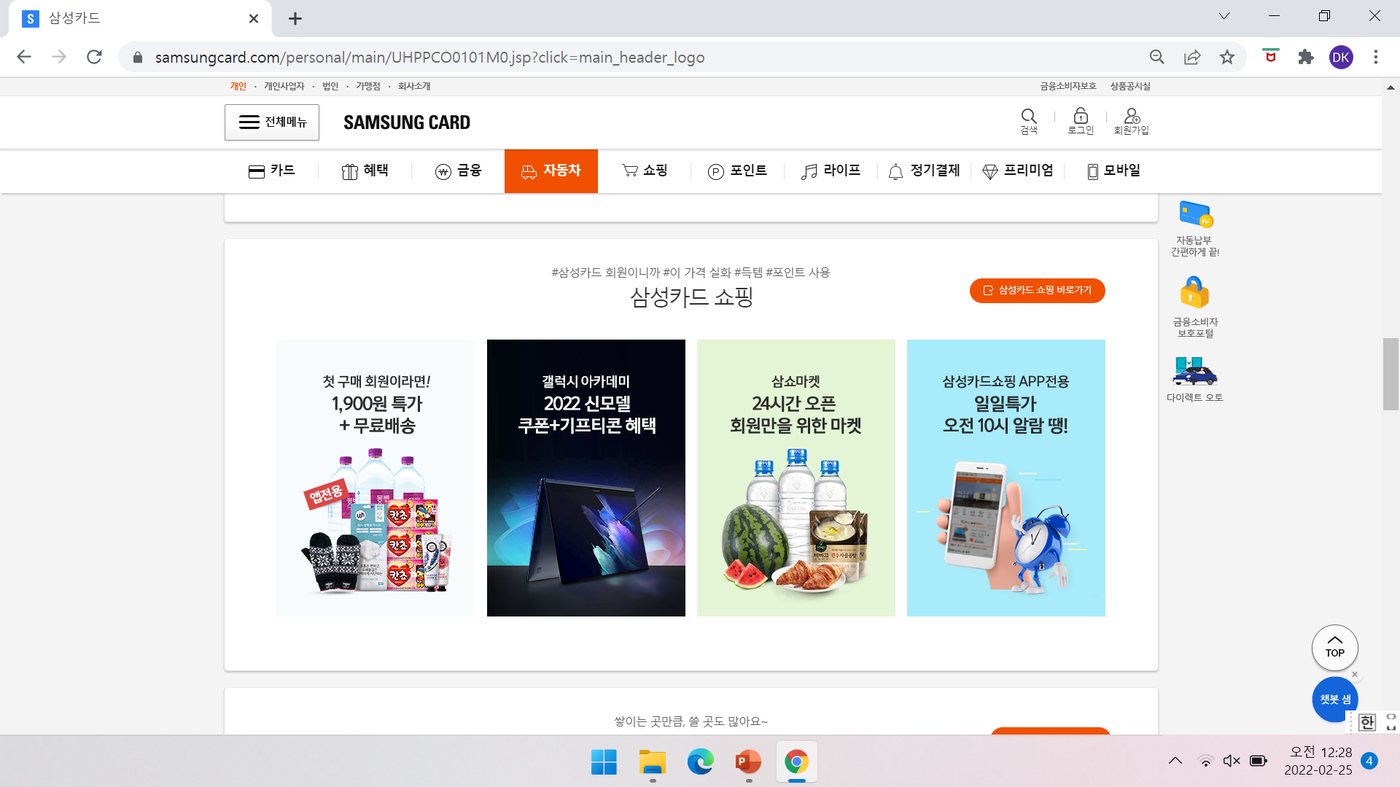The image size is (1400, 787).
Task: Open the 라이프 navigation menu
Action: (x=831, y=171)
